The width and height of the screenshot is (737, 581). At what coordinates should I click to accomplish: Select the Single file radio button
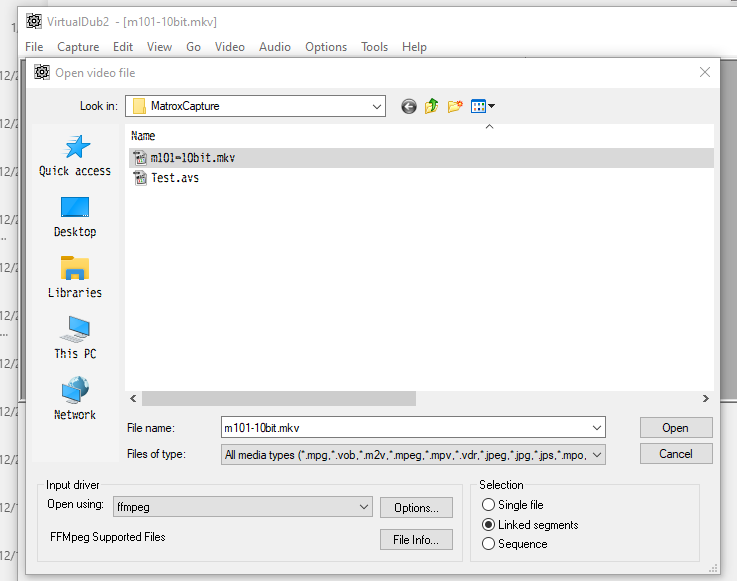tap(488, 505)
